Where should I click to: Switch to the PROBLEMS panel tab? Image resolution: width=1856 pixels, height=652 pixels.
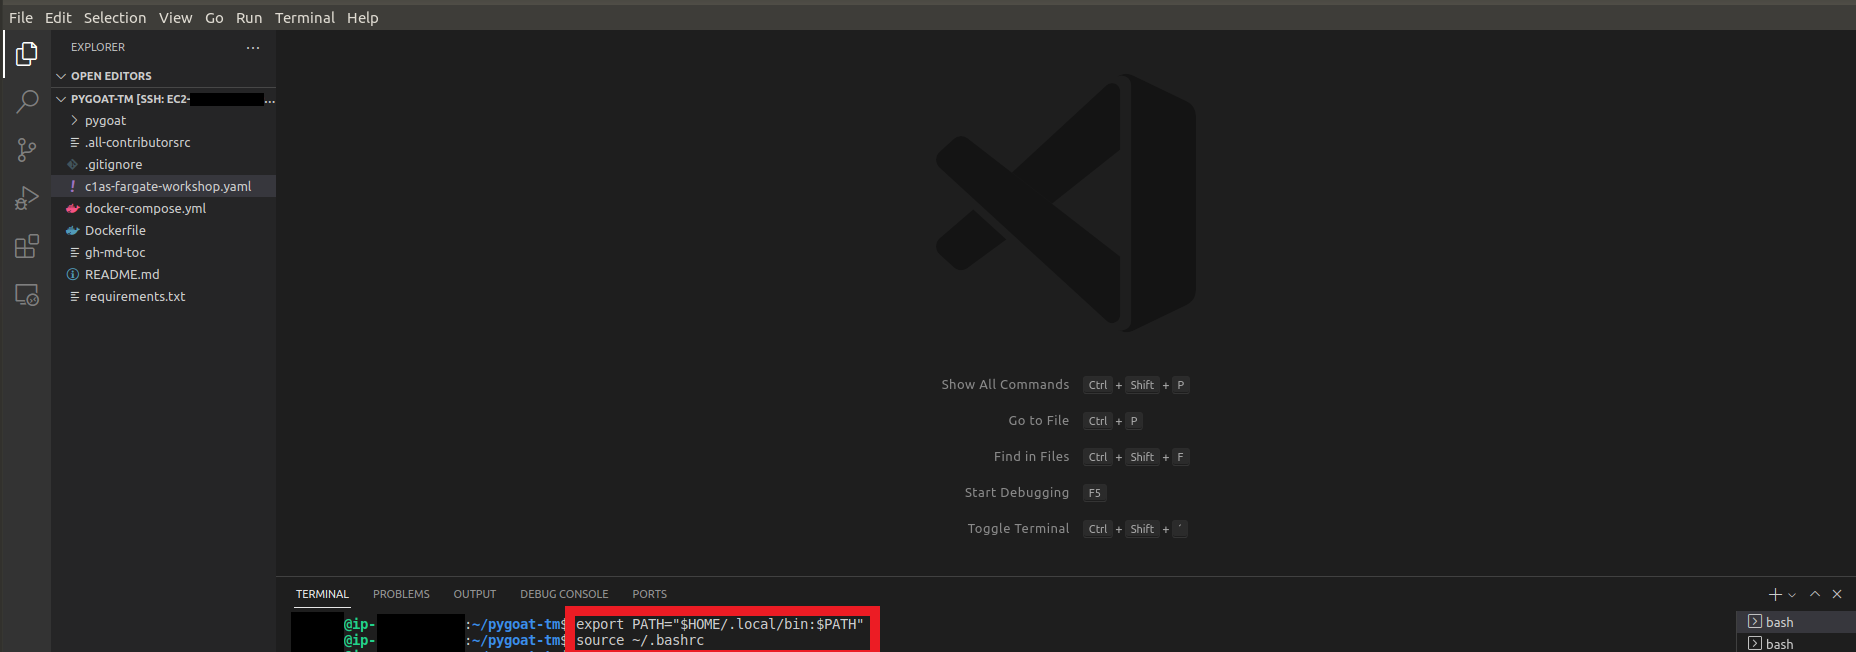(x=401, y=594)
